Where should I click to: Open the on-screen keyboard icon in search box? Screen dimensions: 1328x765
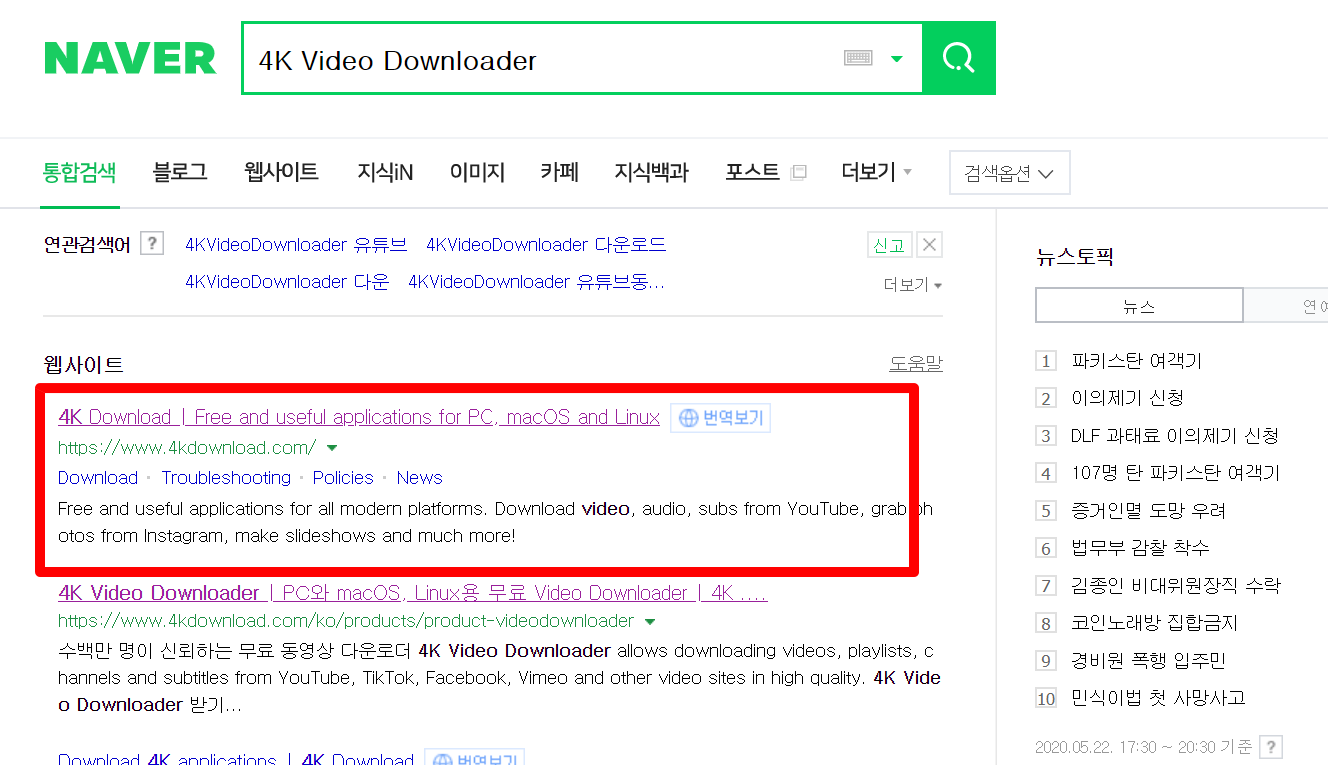858,58
